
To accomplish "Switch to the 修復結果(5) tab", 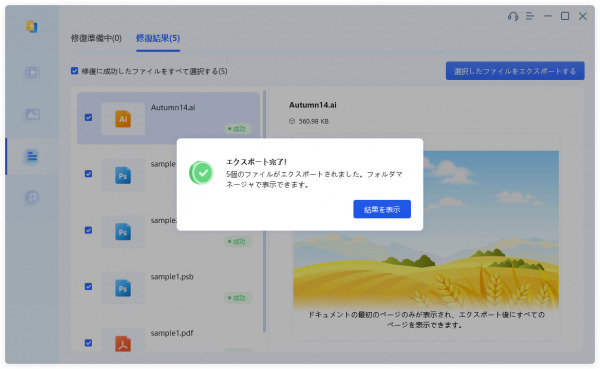I will tap(158, 38).
